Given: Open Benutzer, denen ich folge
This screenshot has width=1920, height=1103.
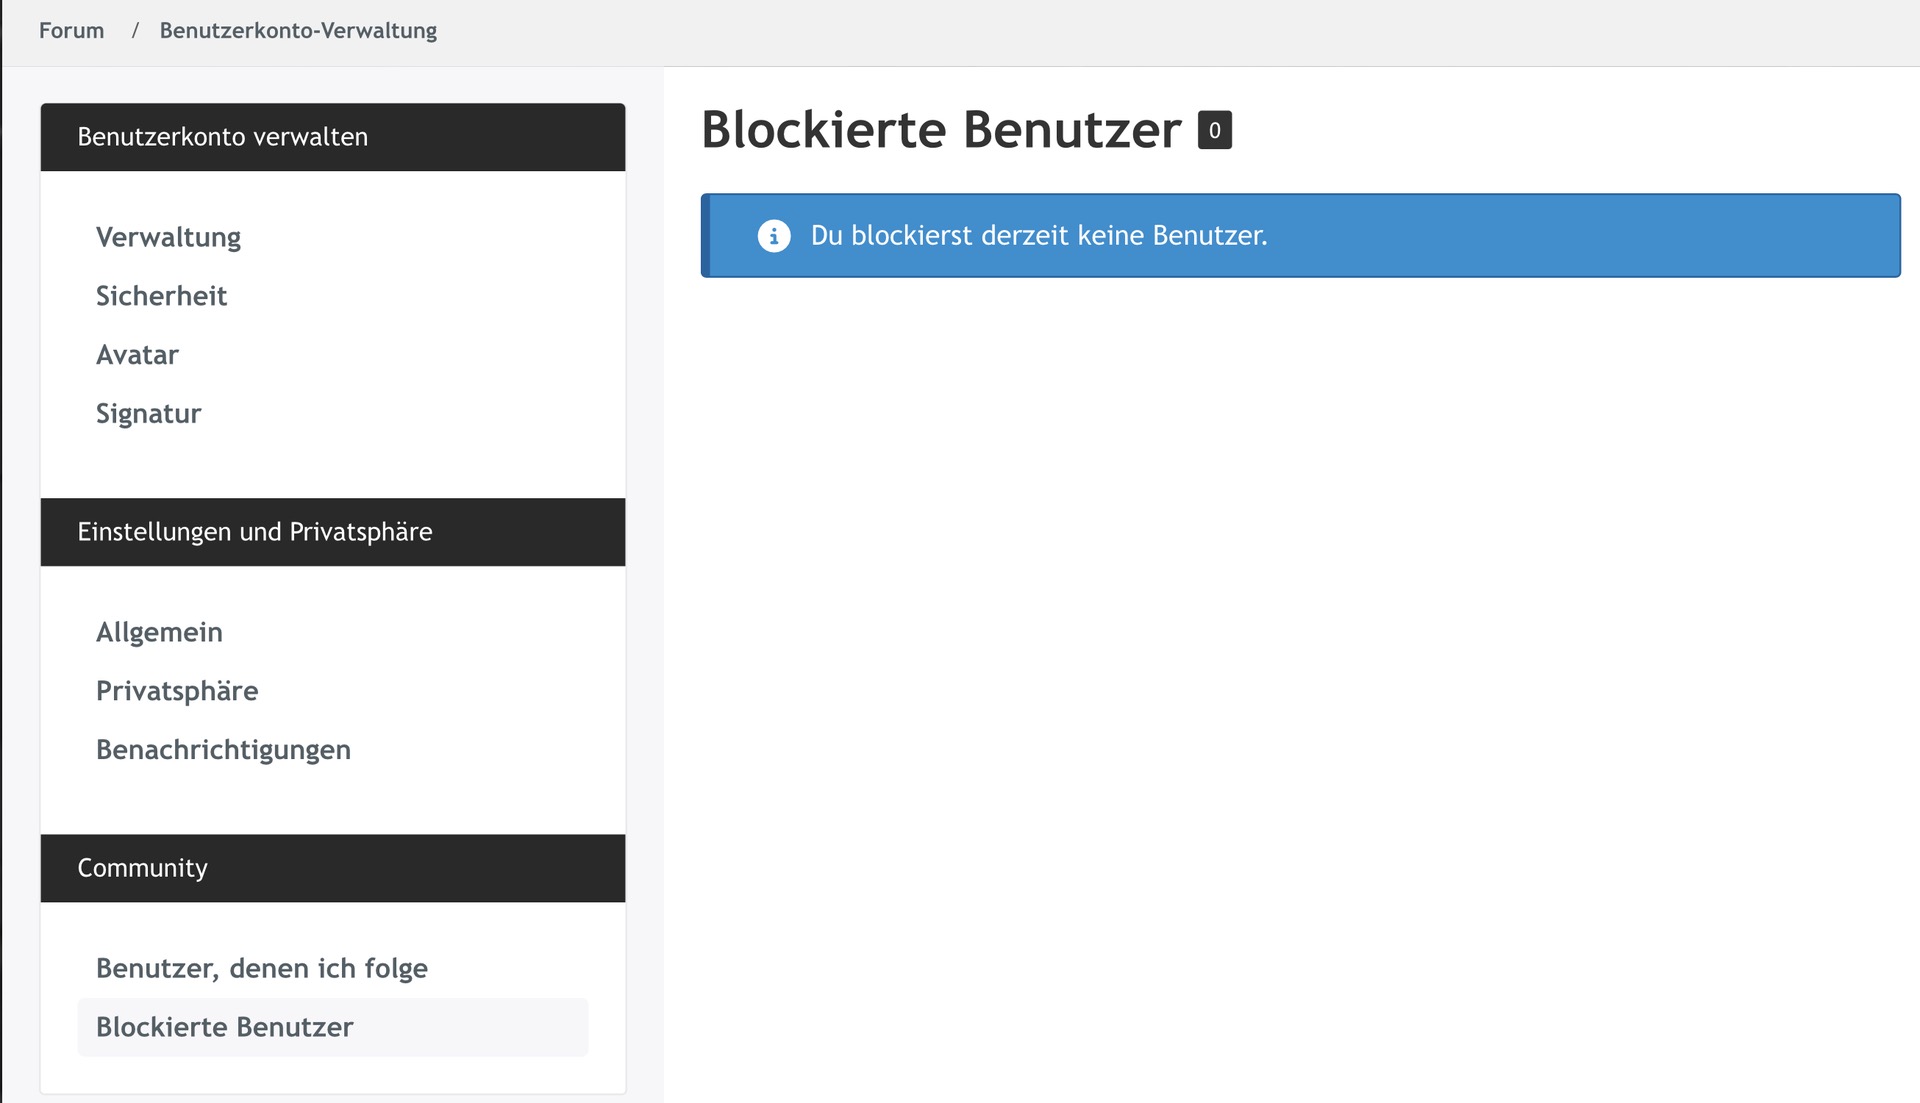Looking at the screenshot, I should (261, 968).
